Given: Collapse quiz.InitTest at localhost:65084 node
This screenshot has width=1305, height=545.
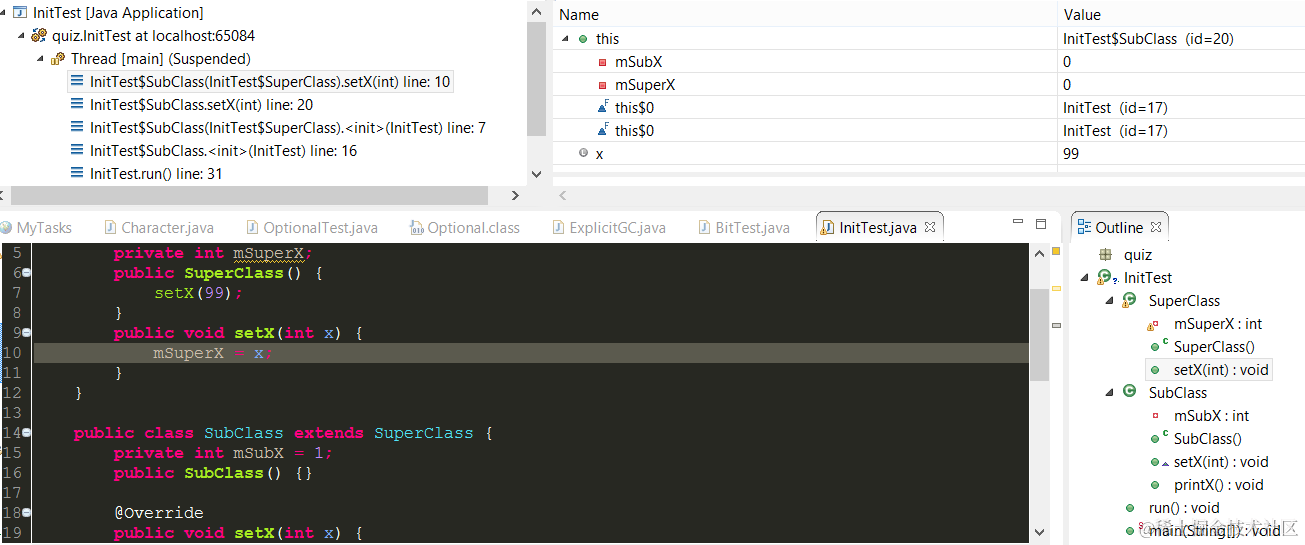Looking at the screenshot, I should tap(23, 36).
